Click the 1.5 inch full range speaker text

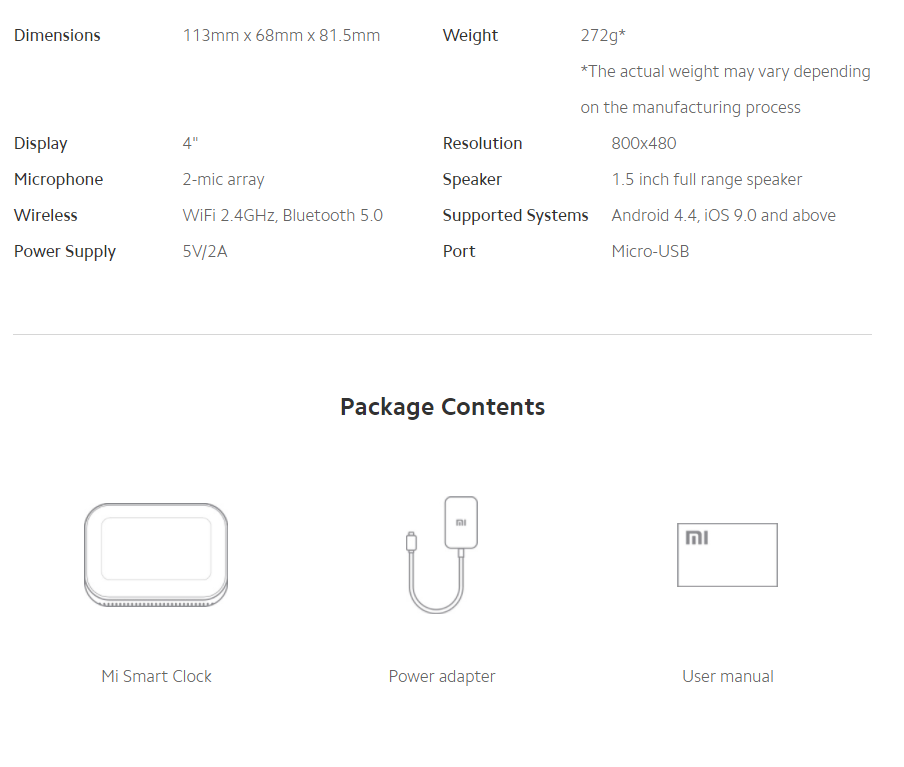coord(706,180)
